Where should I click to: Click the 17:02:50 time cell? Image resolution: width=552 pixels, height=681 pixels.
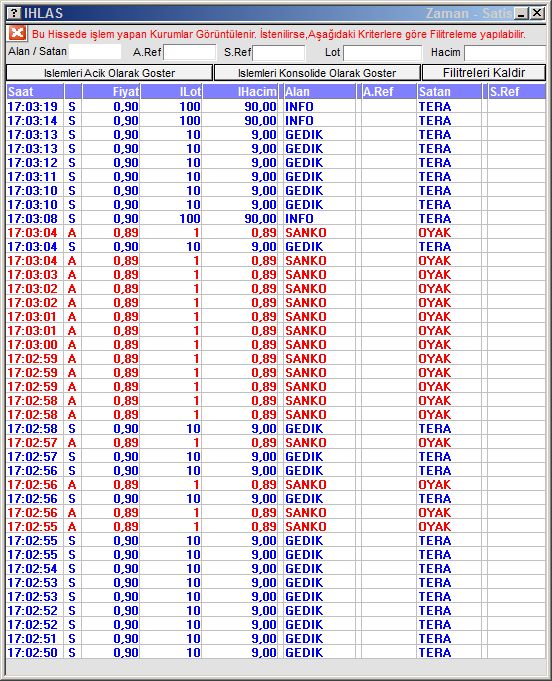33,653
